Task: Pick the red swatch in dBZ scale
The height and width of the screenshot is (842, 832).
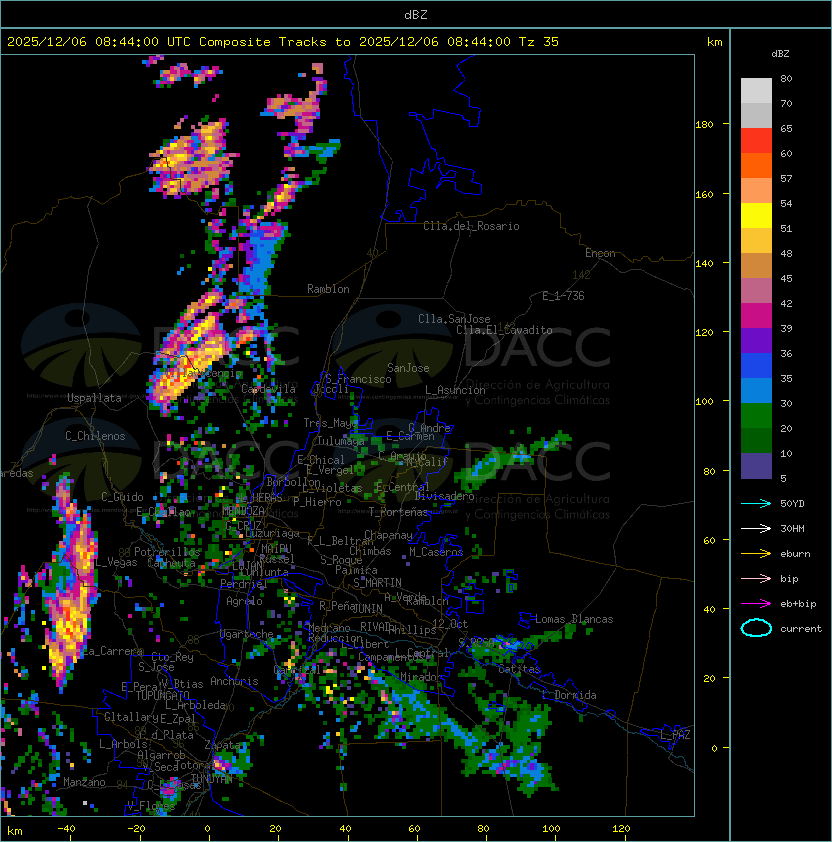Action: coord(756,141)
